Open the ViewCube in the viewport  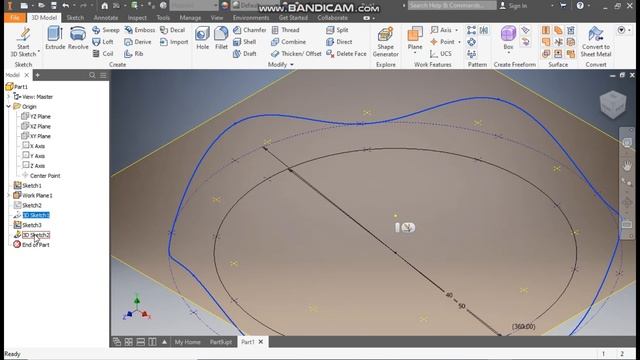613,104
